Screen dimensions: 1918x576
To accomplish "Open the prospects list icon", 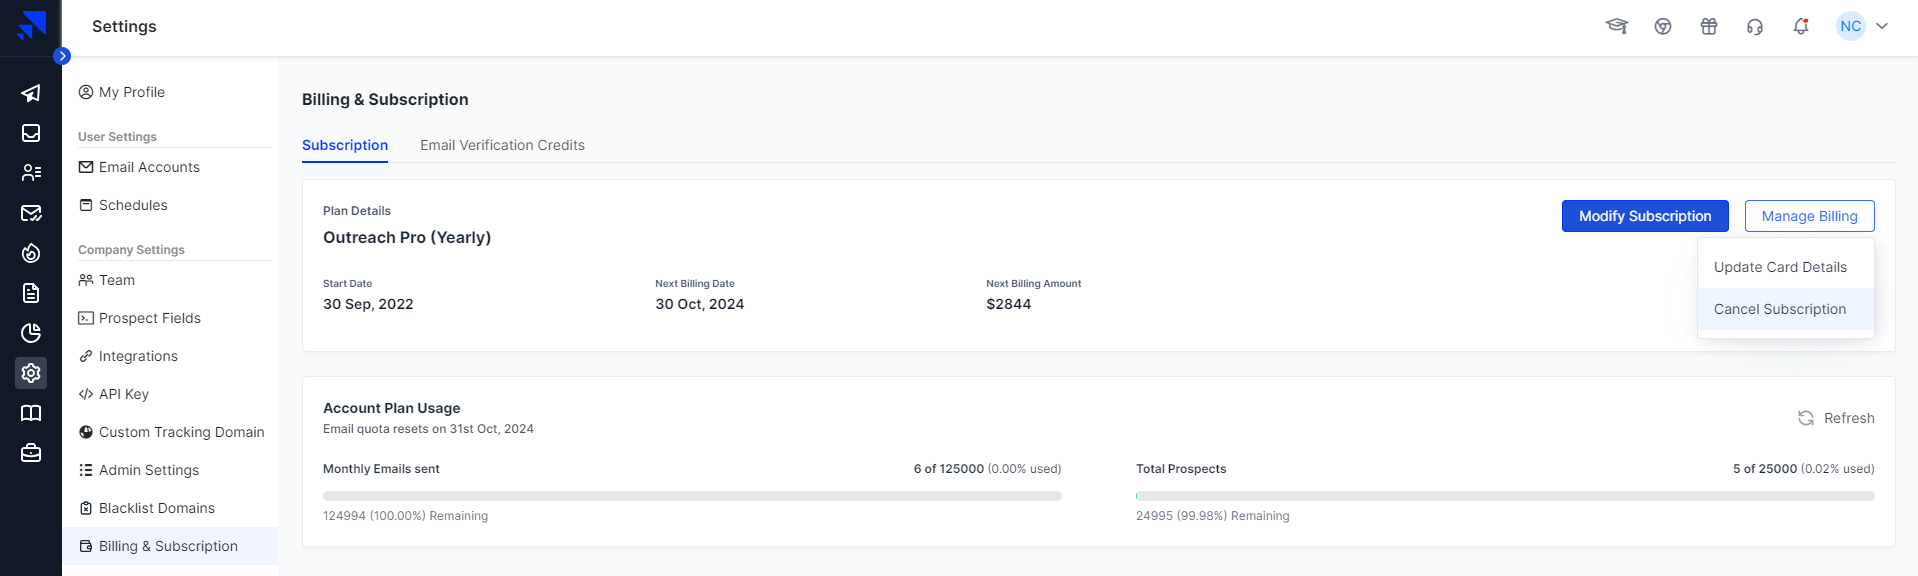I will [x=31, y=173].
